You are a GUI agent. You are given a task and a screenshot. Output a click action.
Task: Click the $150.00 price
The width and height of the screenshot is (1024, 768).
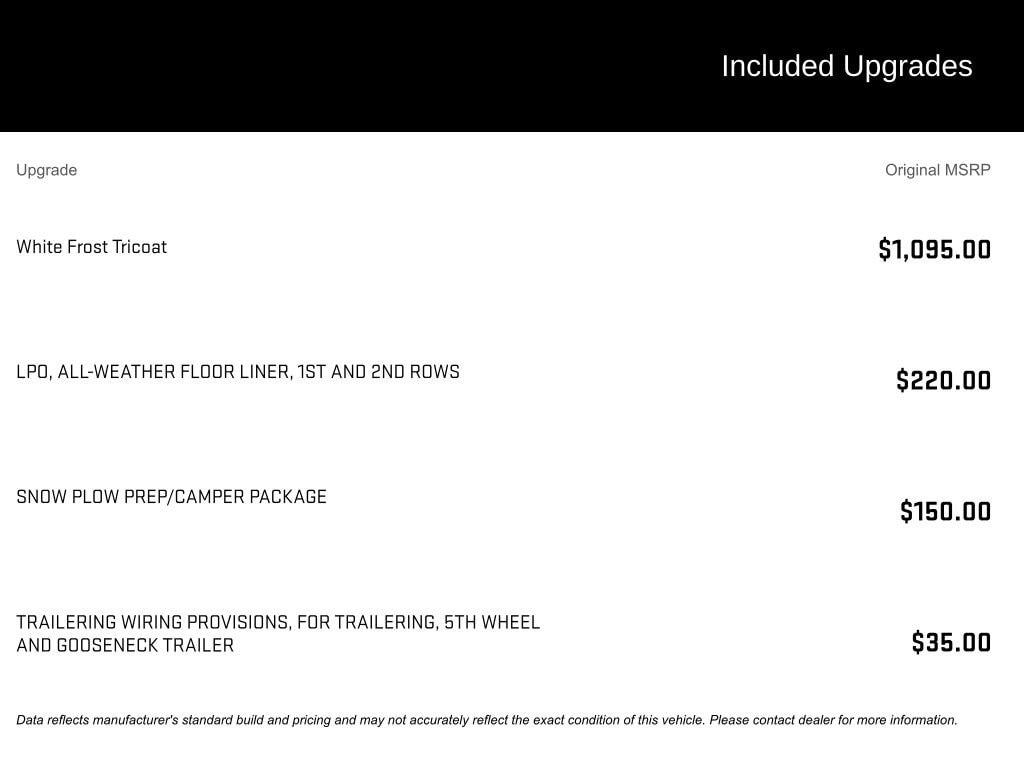click(x=945, y=511)
